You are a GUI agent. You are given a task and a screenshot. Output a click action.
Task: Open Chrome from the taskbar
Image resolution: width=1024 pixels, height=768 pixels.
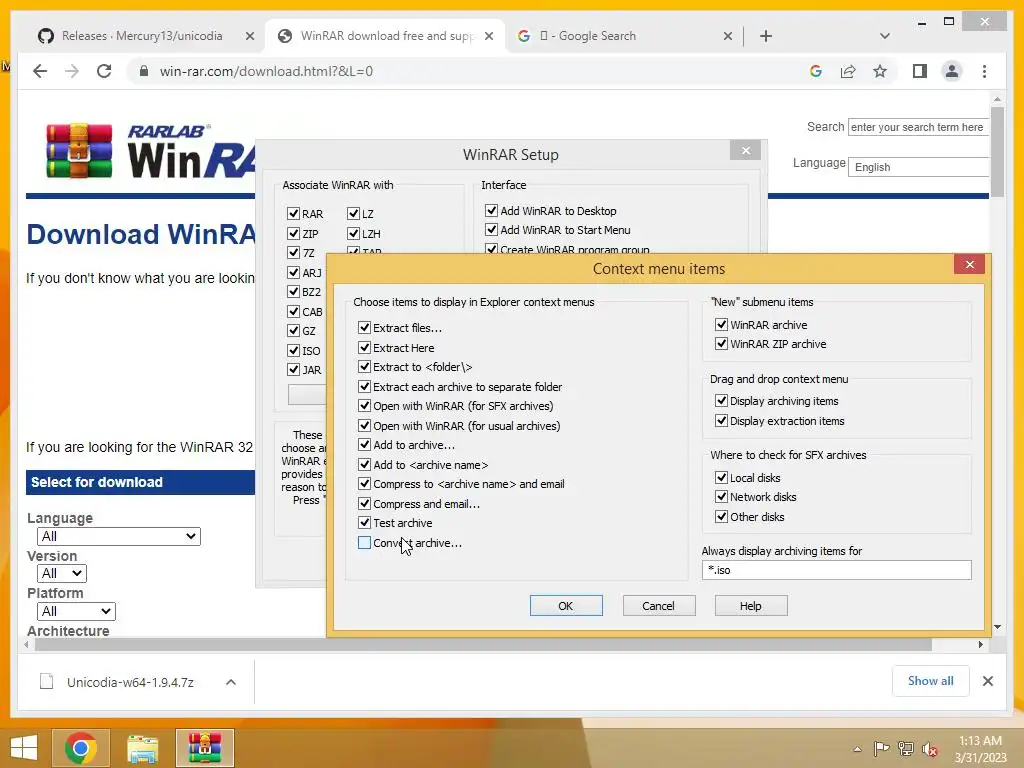[x=81, y=748]
